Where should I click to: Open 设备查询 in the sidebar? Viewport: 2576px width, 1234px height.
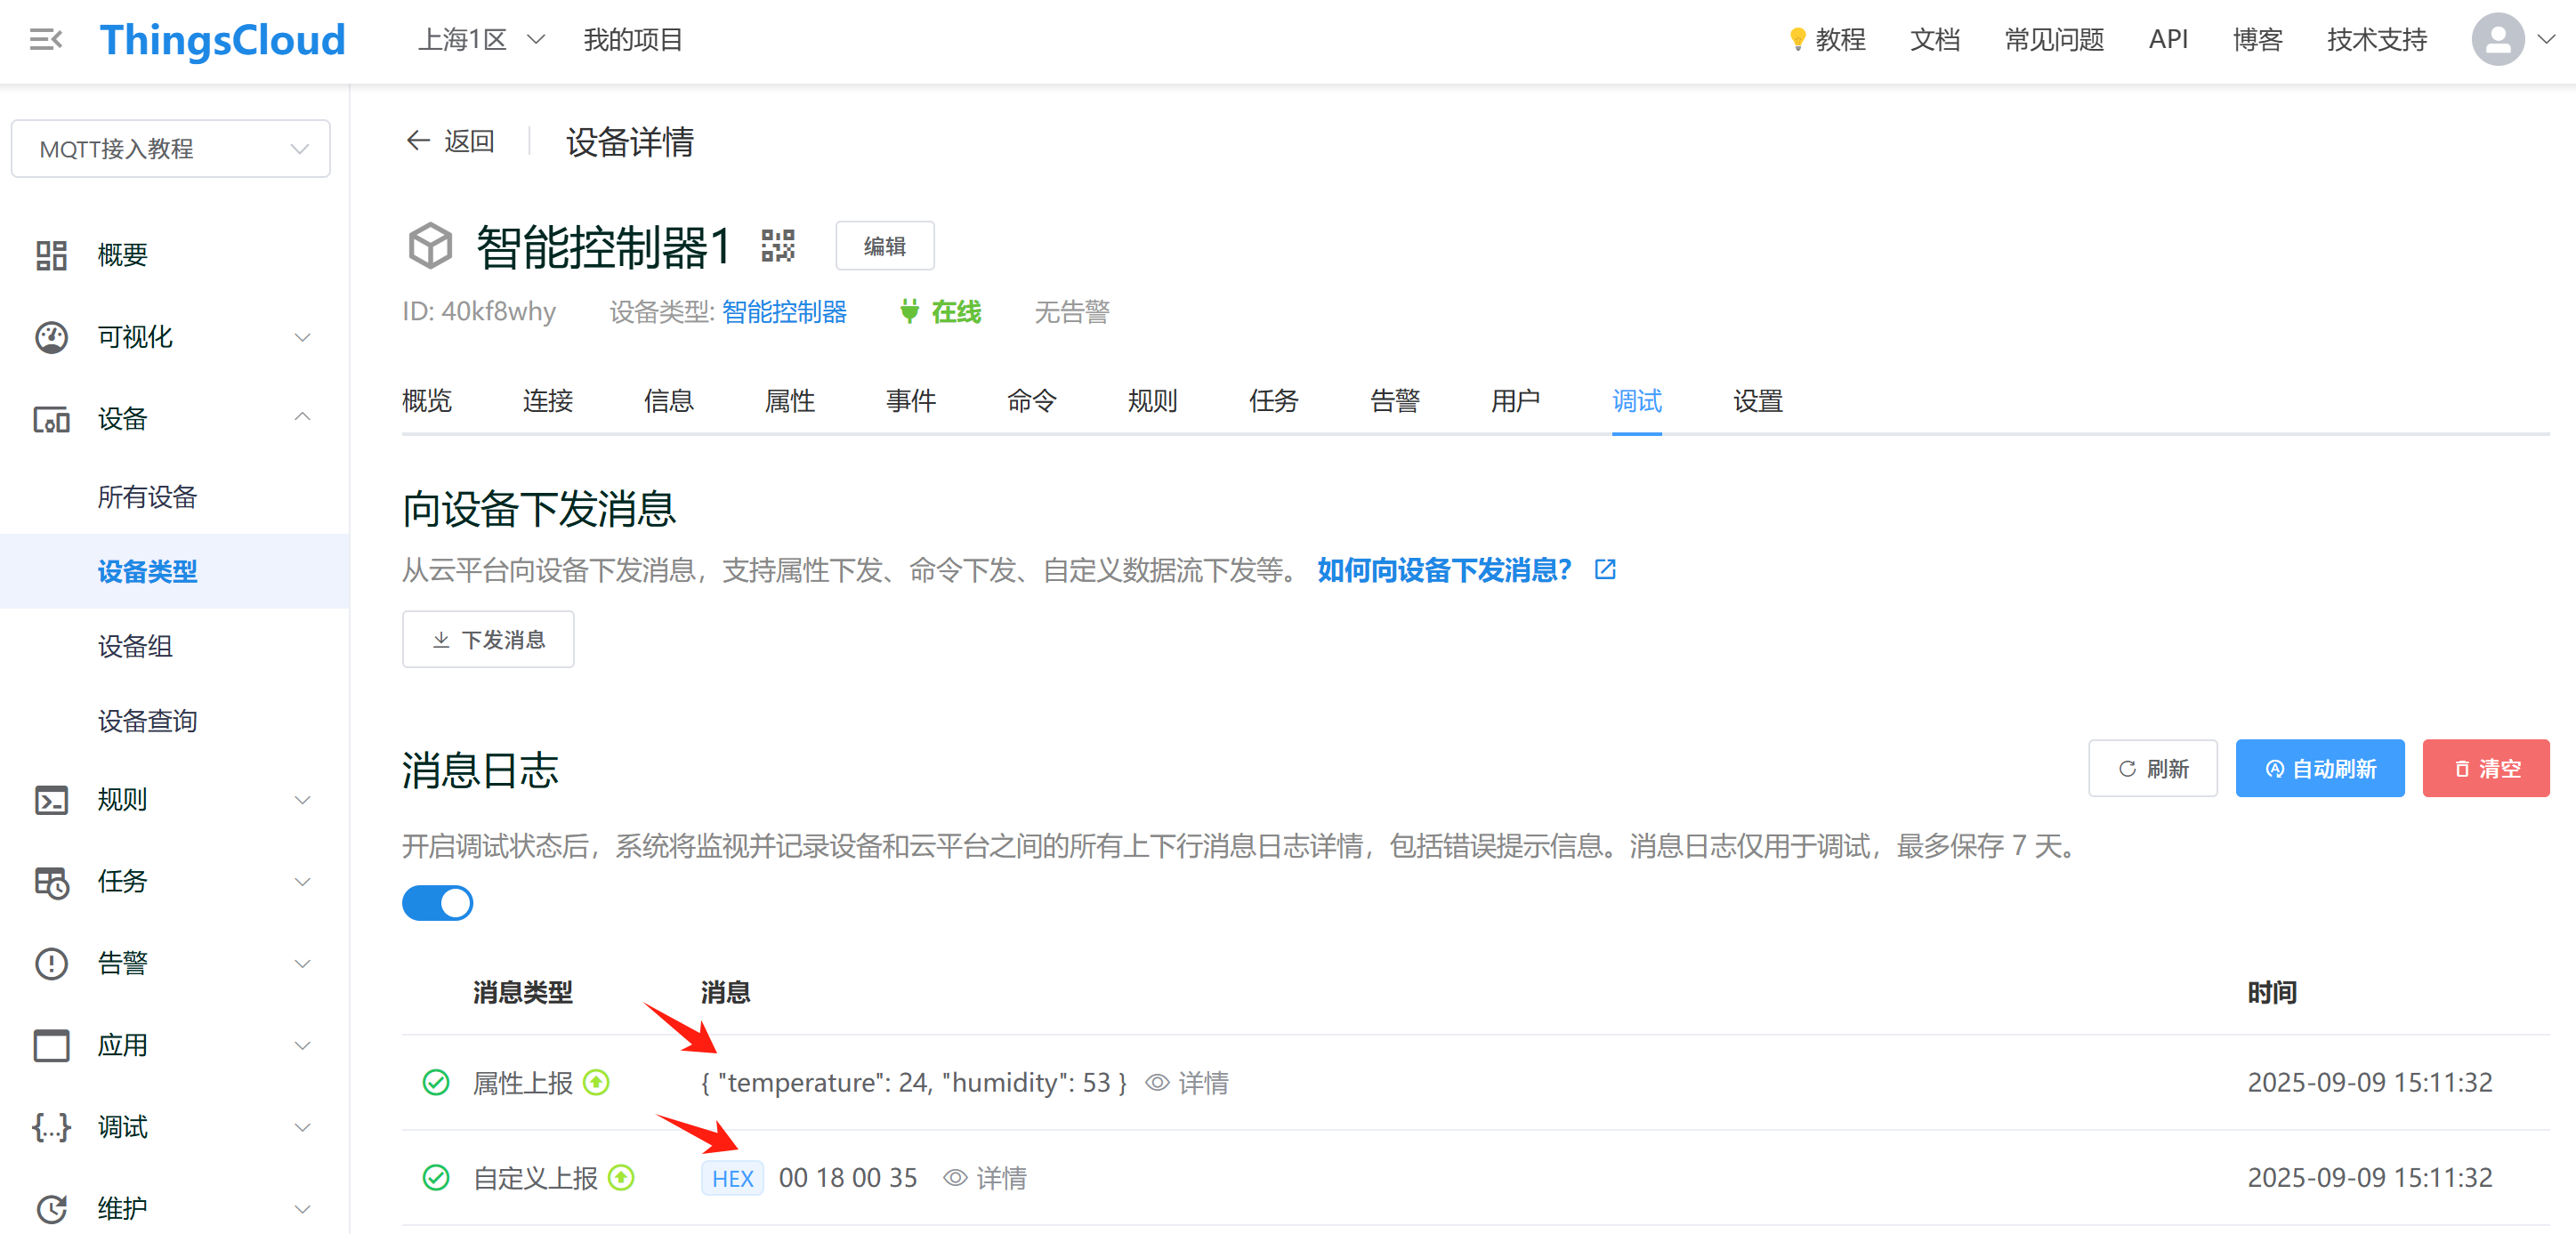pyautogui.click(x=147, y=721)
